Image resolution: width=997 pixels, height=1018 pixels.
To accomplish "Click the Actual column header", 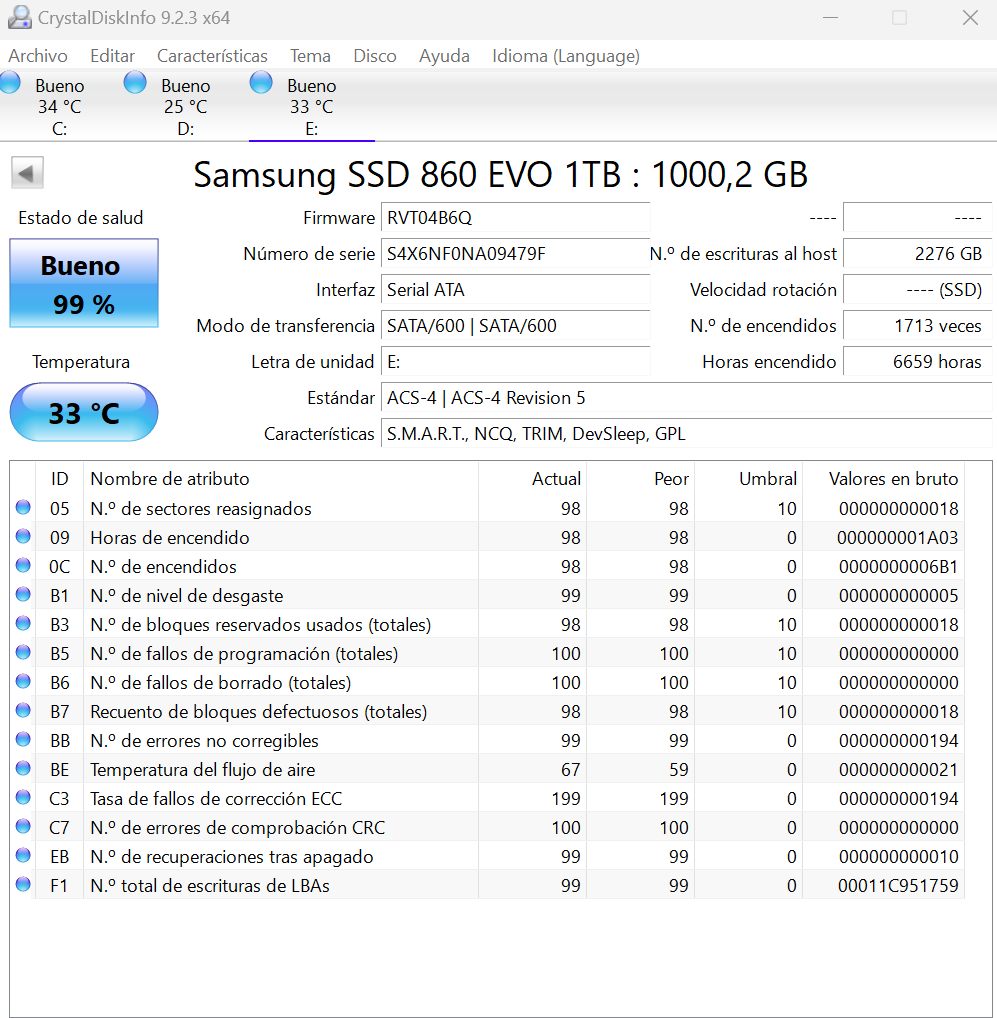I will [533, 479].
